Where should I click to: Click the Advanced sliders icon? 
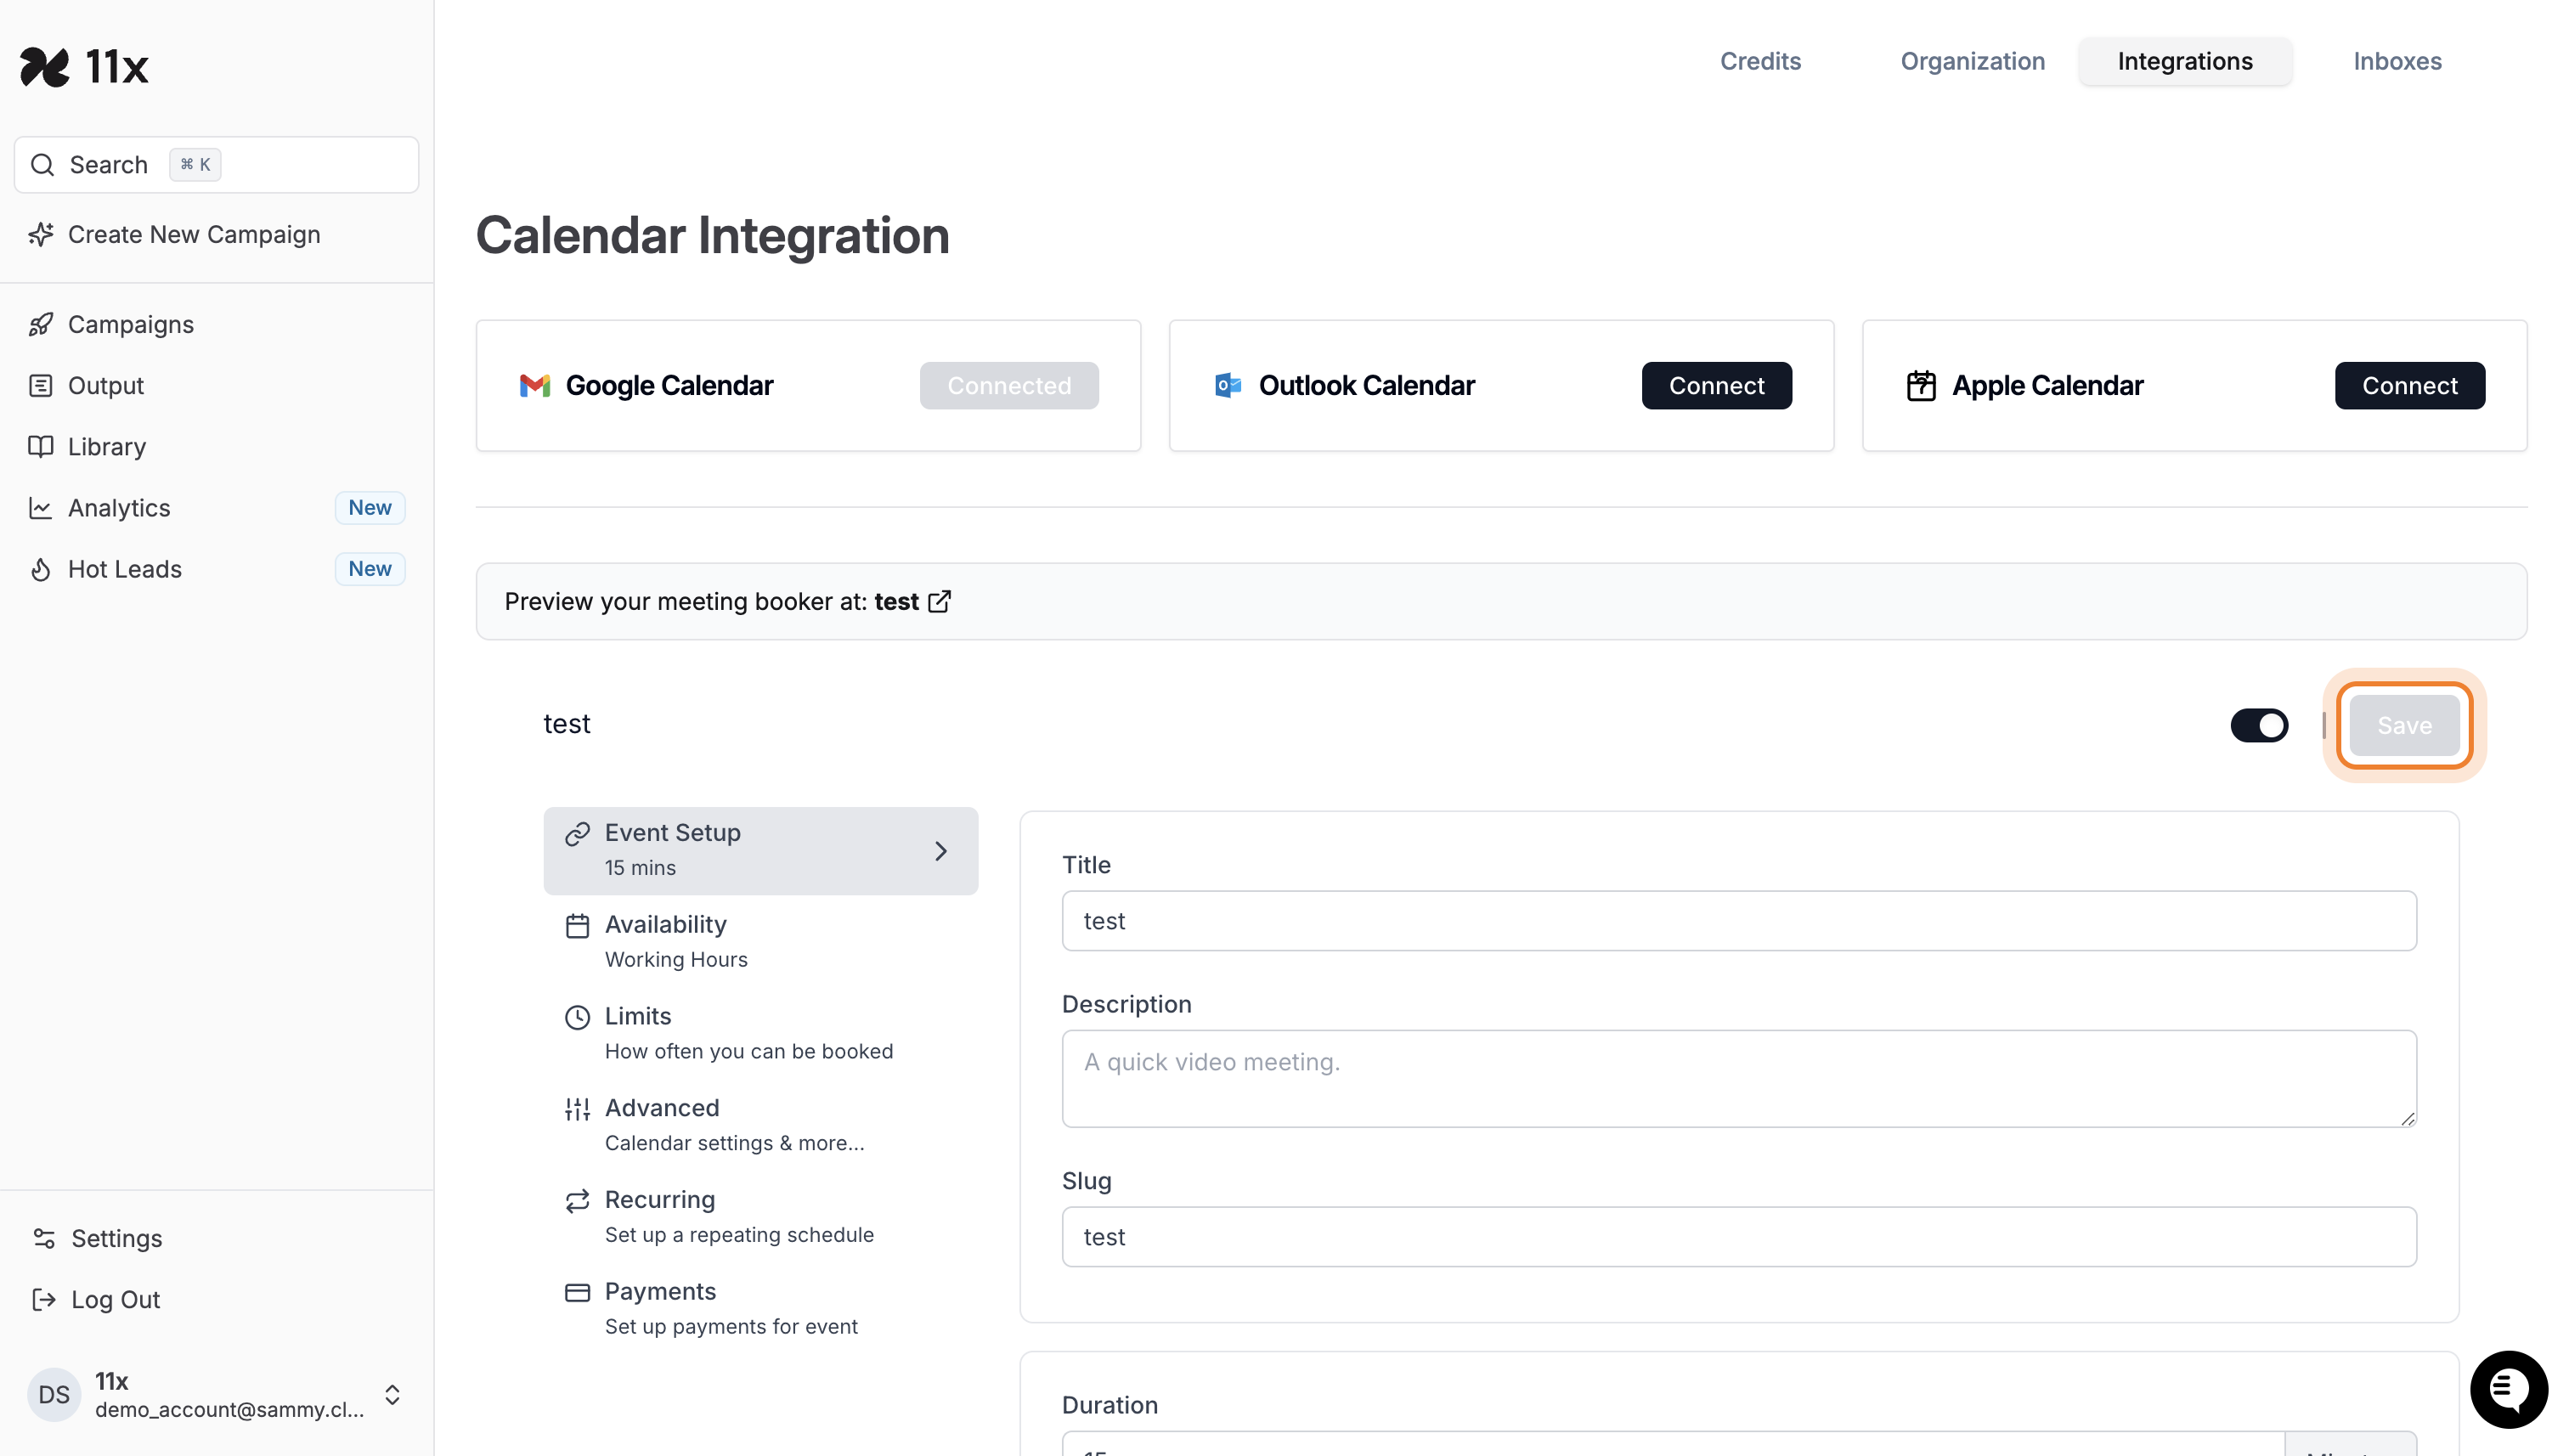[577, 1108]
